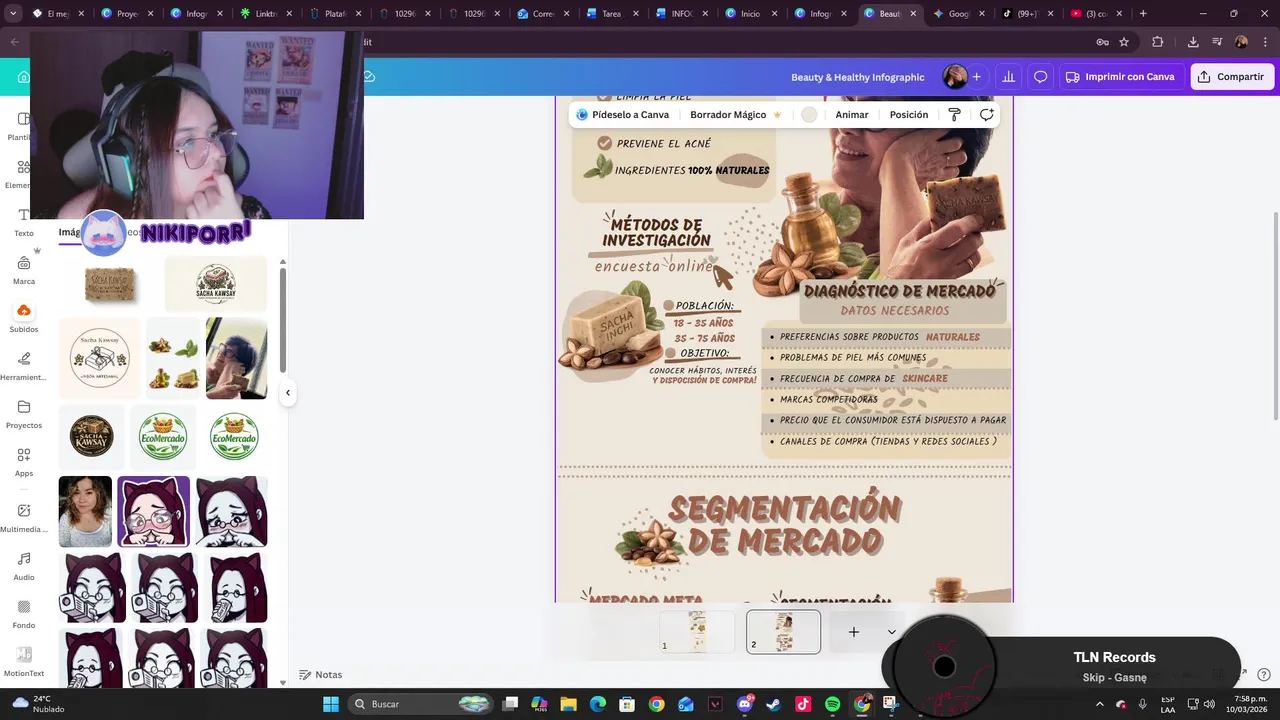Open the Herramientas panel
Screen dimensions: 1280x720
(x=24, y=366)
